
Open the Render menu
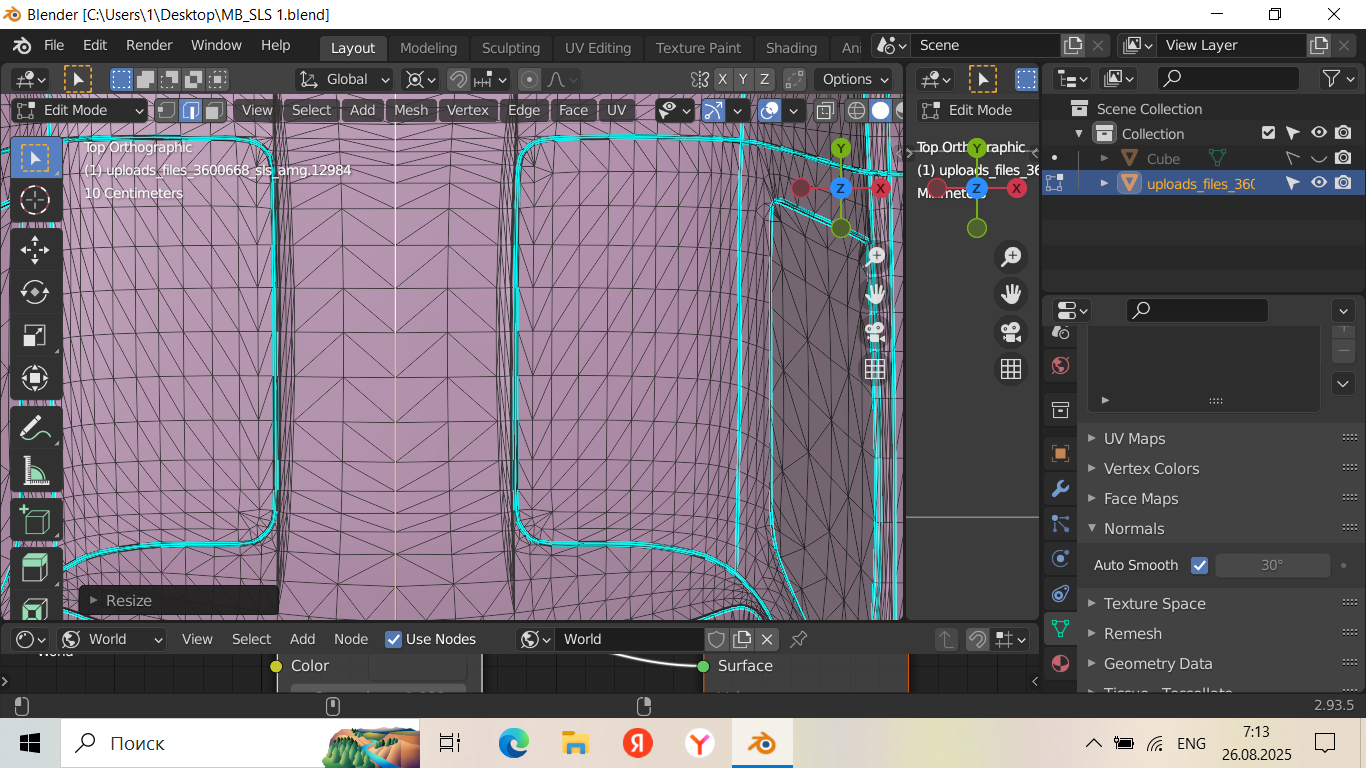[149, 45]
